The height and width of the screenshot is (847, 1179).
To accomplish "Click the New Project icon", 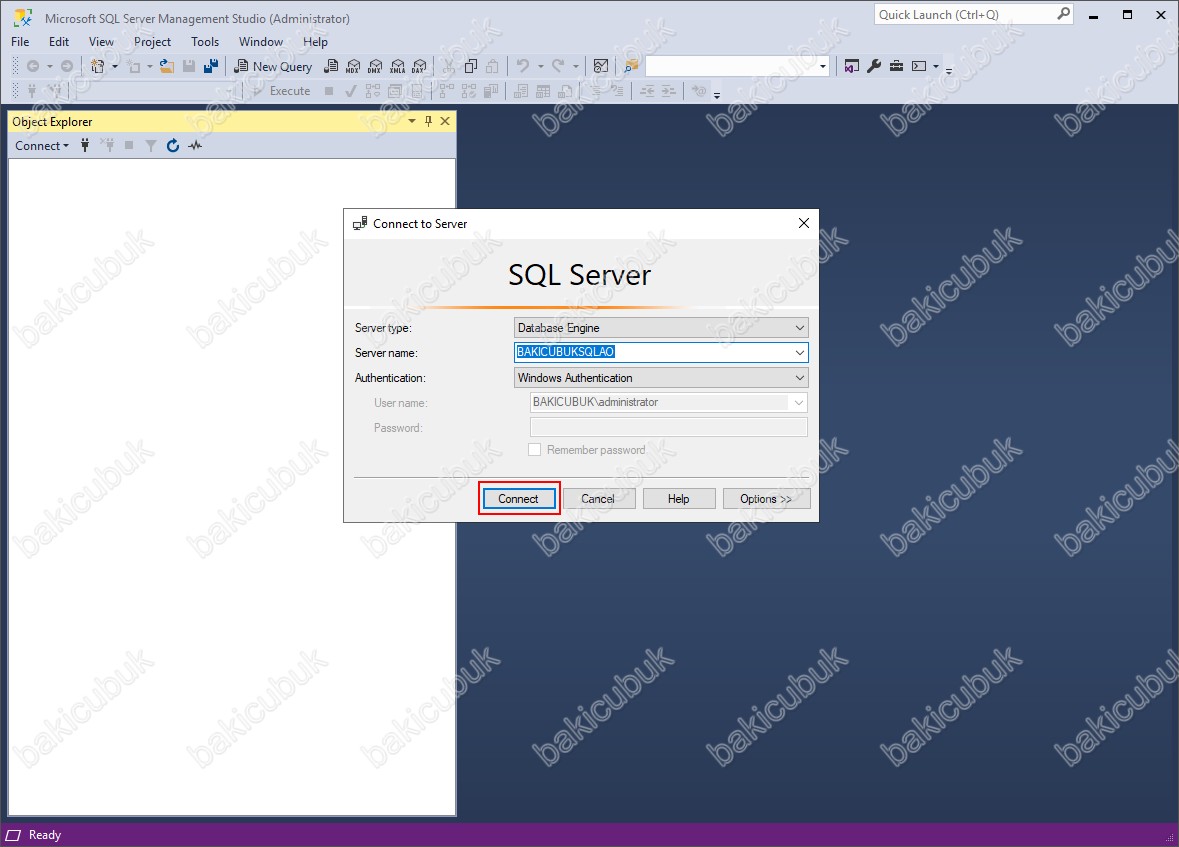I will (x=98, y=66).
